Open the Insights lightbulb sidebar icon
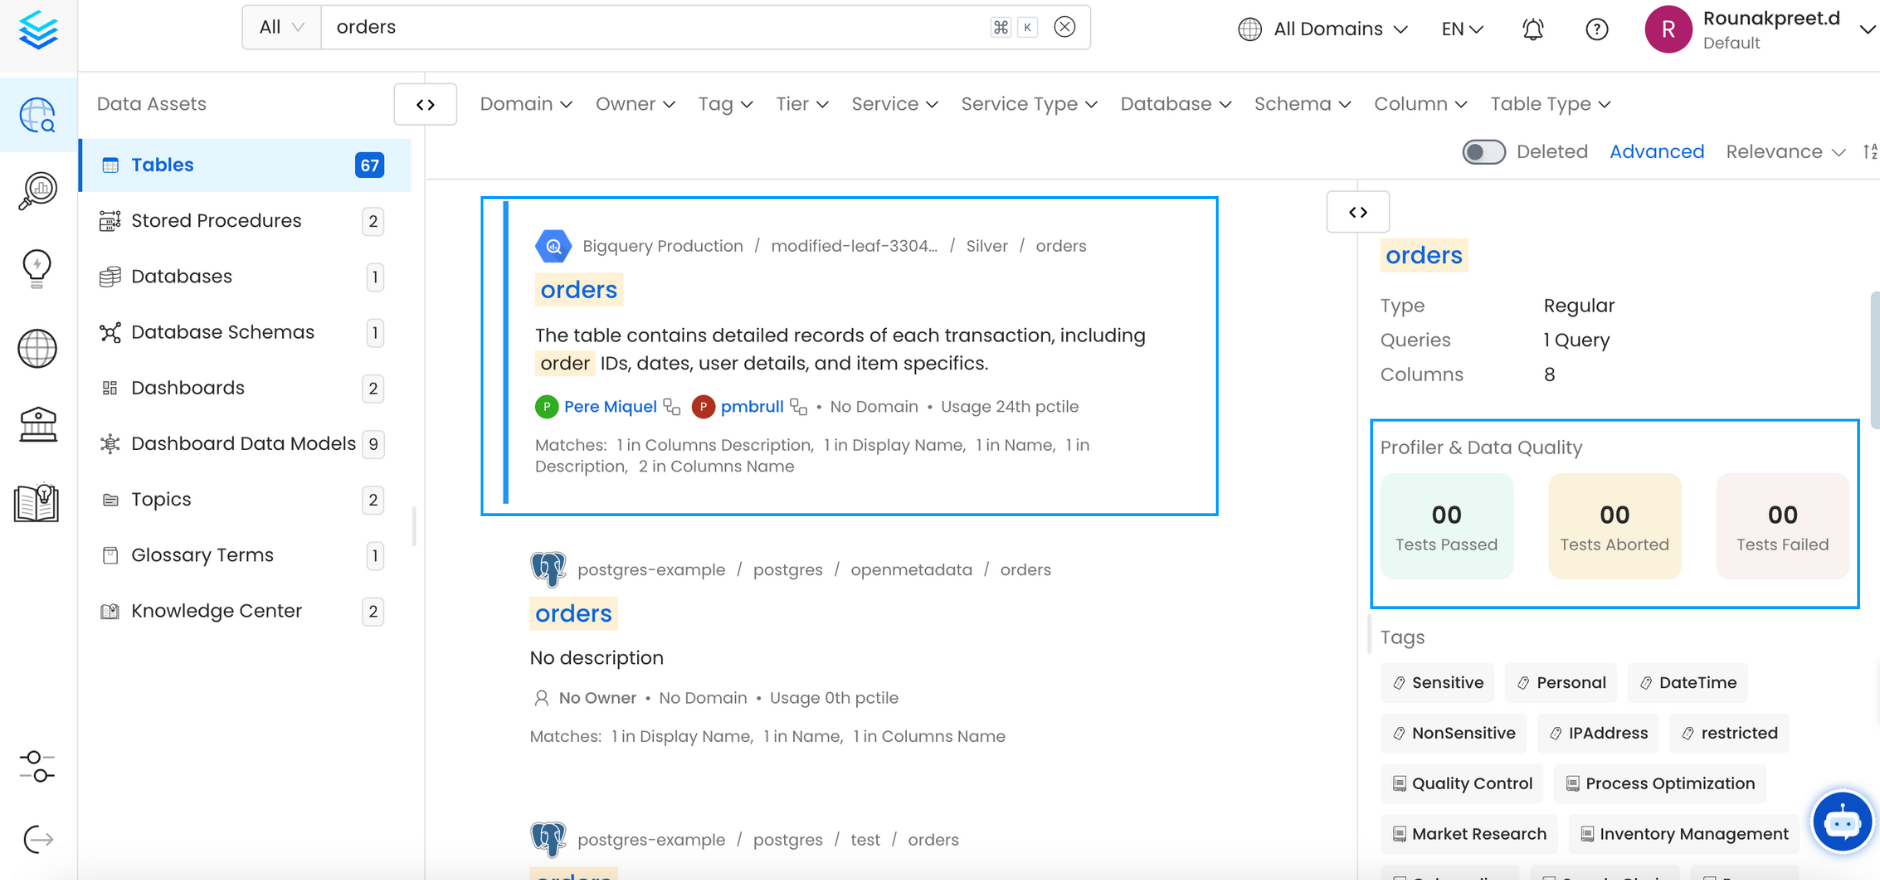The width and height of the screenshot is (1880, 880). [38, 269]
